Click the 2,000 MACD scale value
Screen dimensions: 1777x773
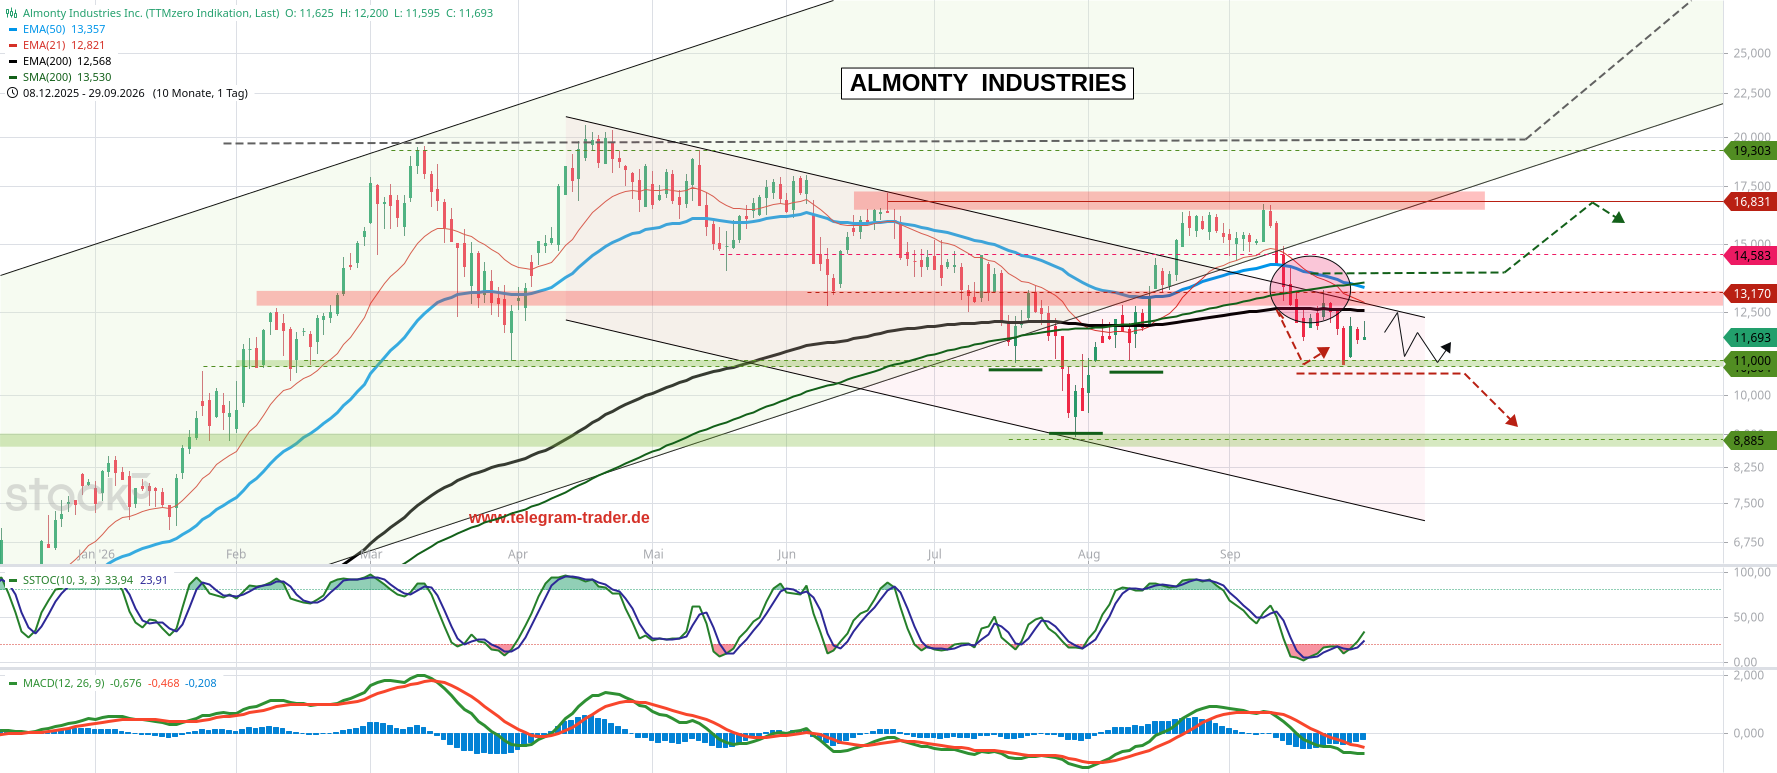1749,675
